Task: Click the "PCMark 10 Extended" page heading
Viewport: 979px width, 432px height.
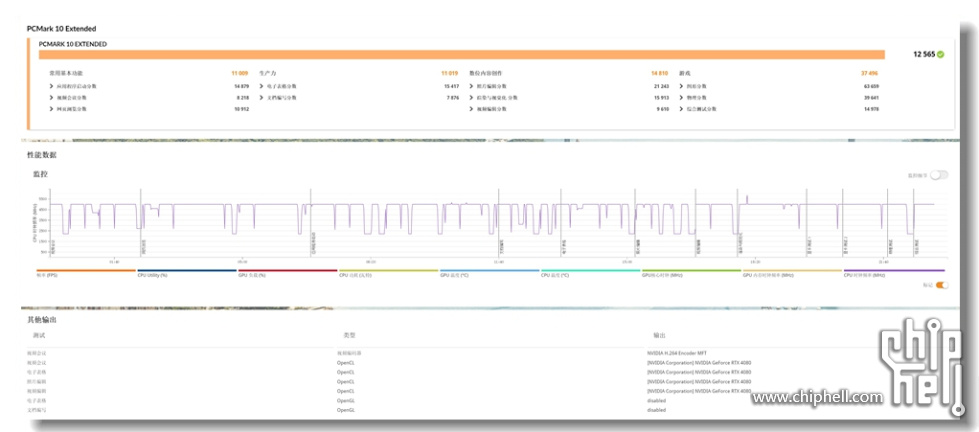Action: coord(61,29)
